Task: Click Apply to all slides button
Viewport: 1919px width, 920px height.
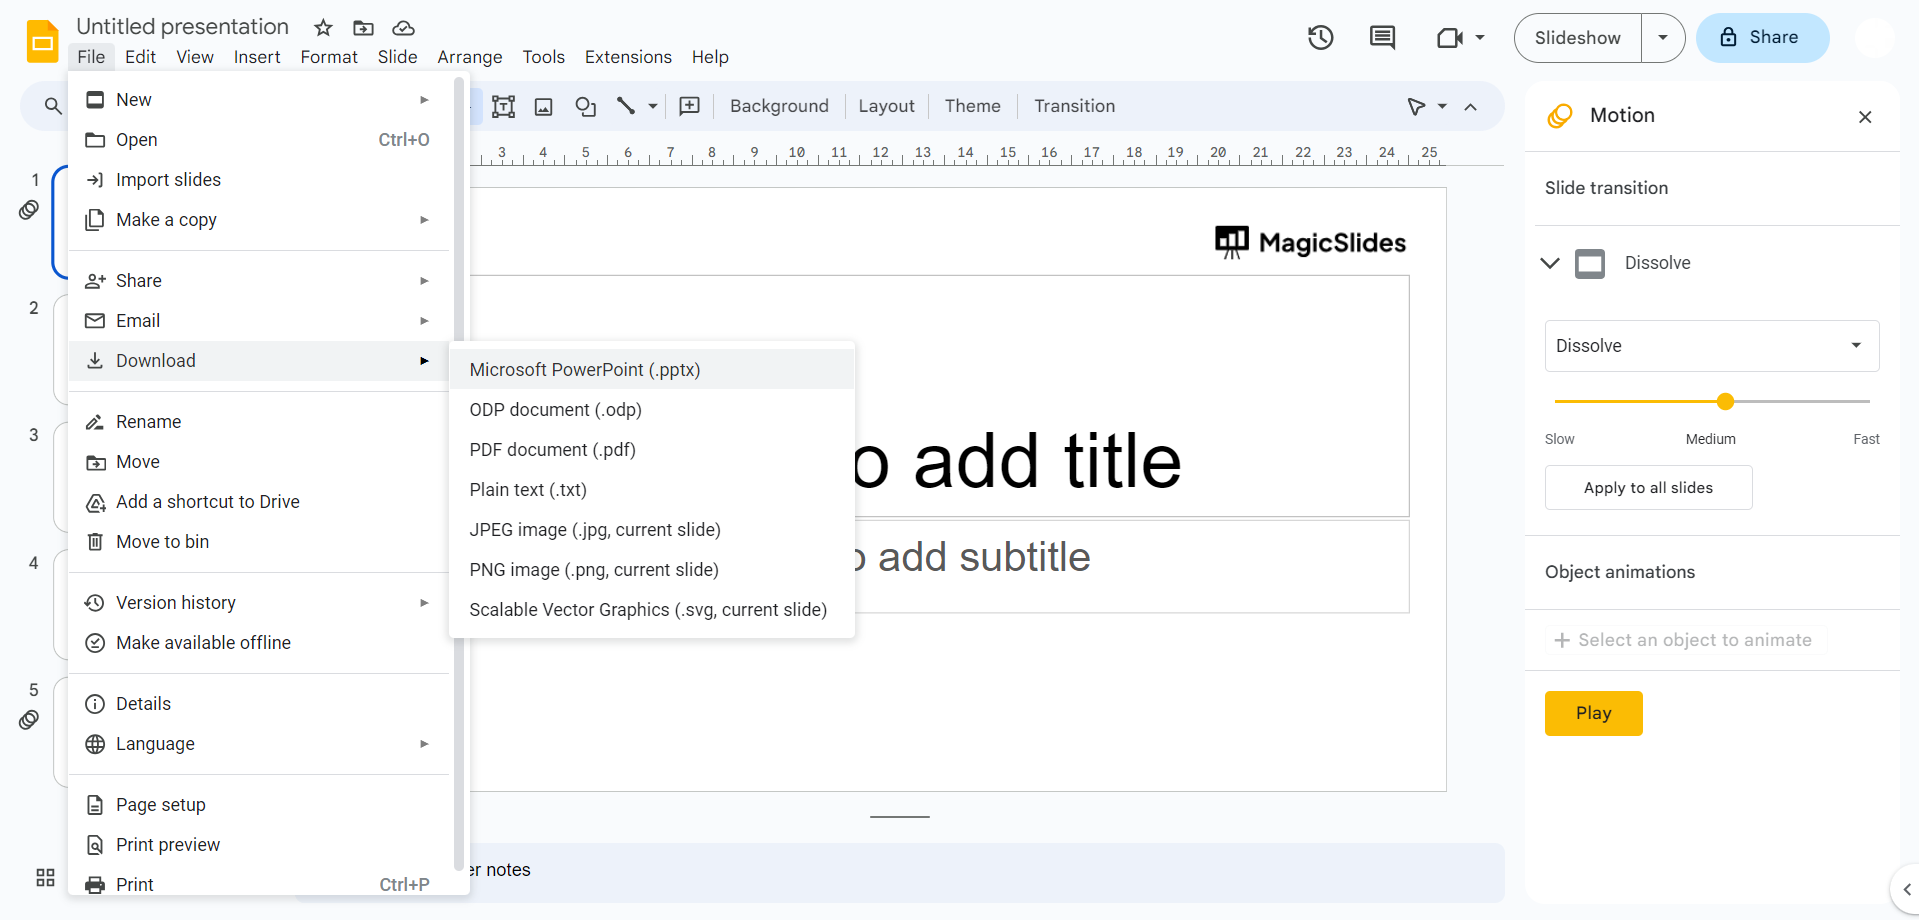Action: 1648,488
